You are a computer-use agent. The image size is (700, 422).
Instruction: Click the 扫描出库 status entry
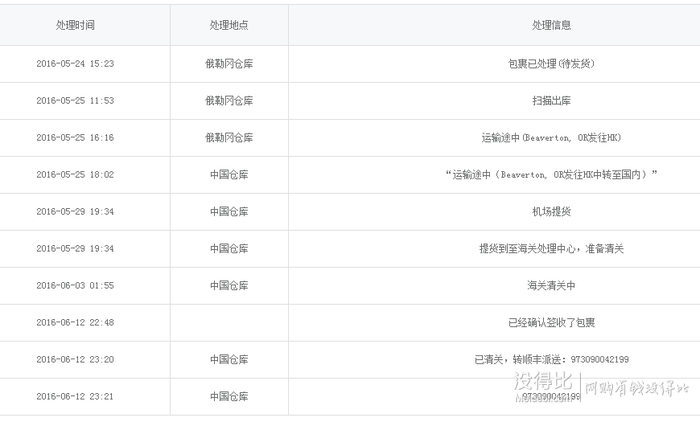point(551,101)
